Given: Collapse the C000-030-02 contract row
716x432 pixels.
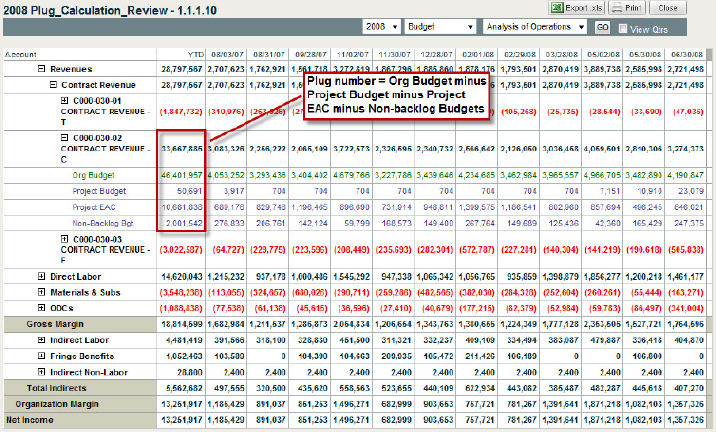Looking at the screenshot, I should click(x=65, y=135).
